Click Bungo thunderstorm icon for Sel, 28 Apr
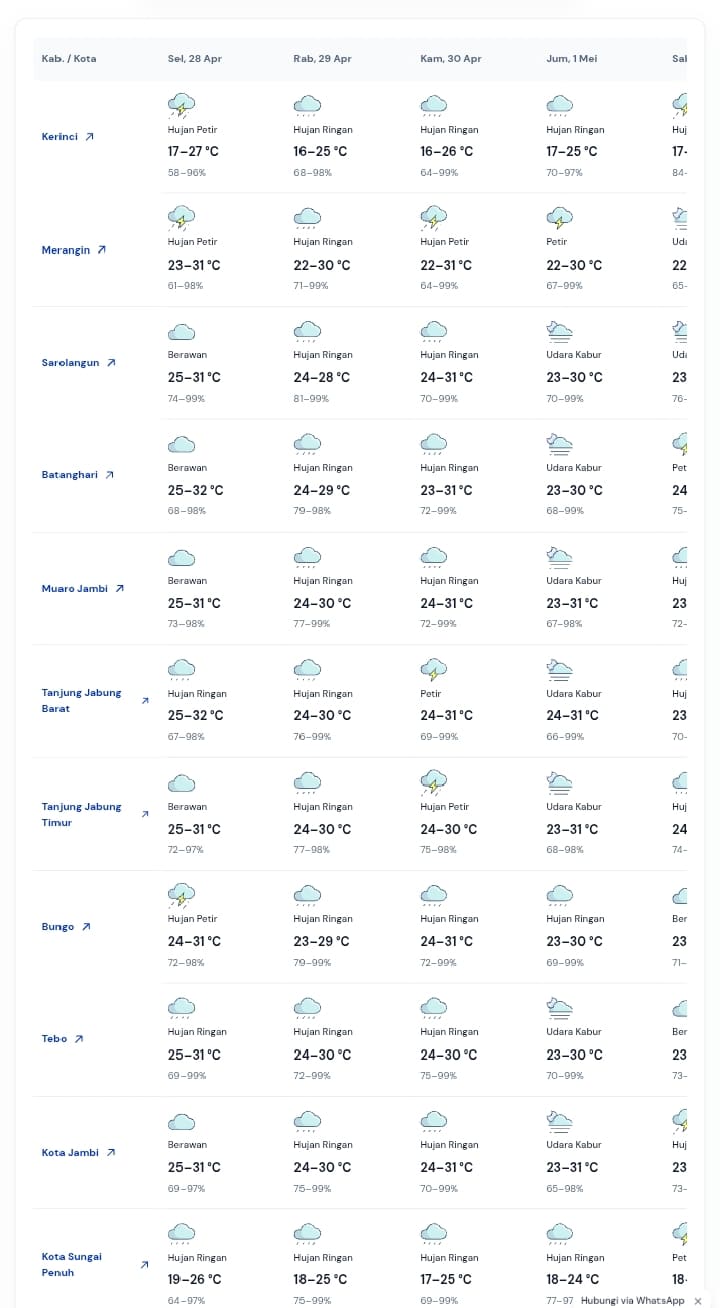 181,894
